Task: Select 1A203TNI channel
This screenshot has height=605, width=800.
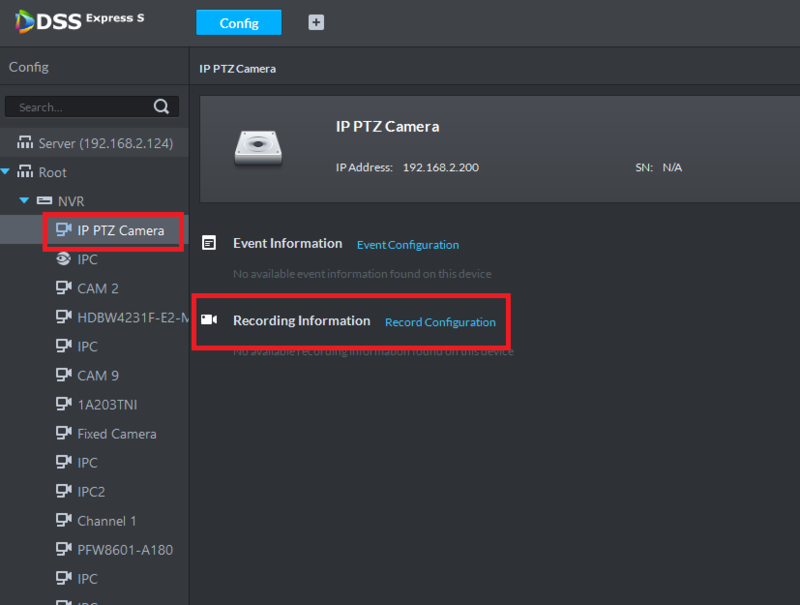Action: coord(107,405)
